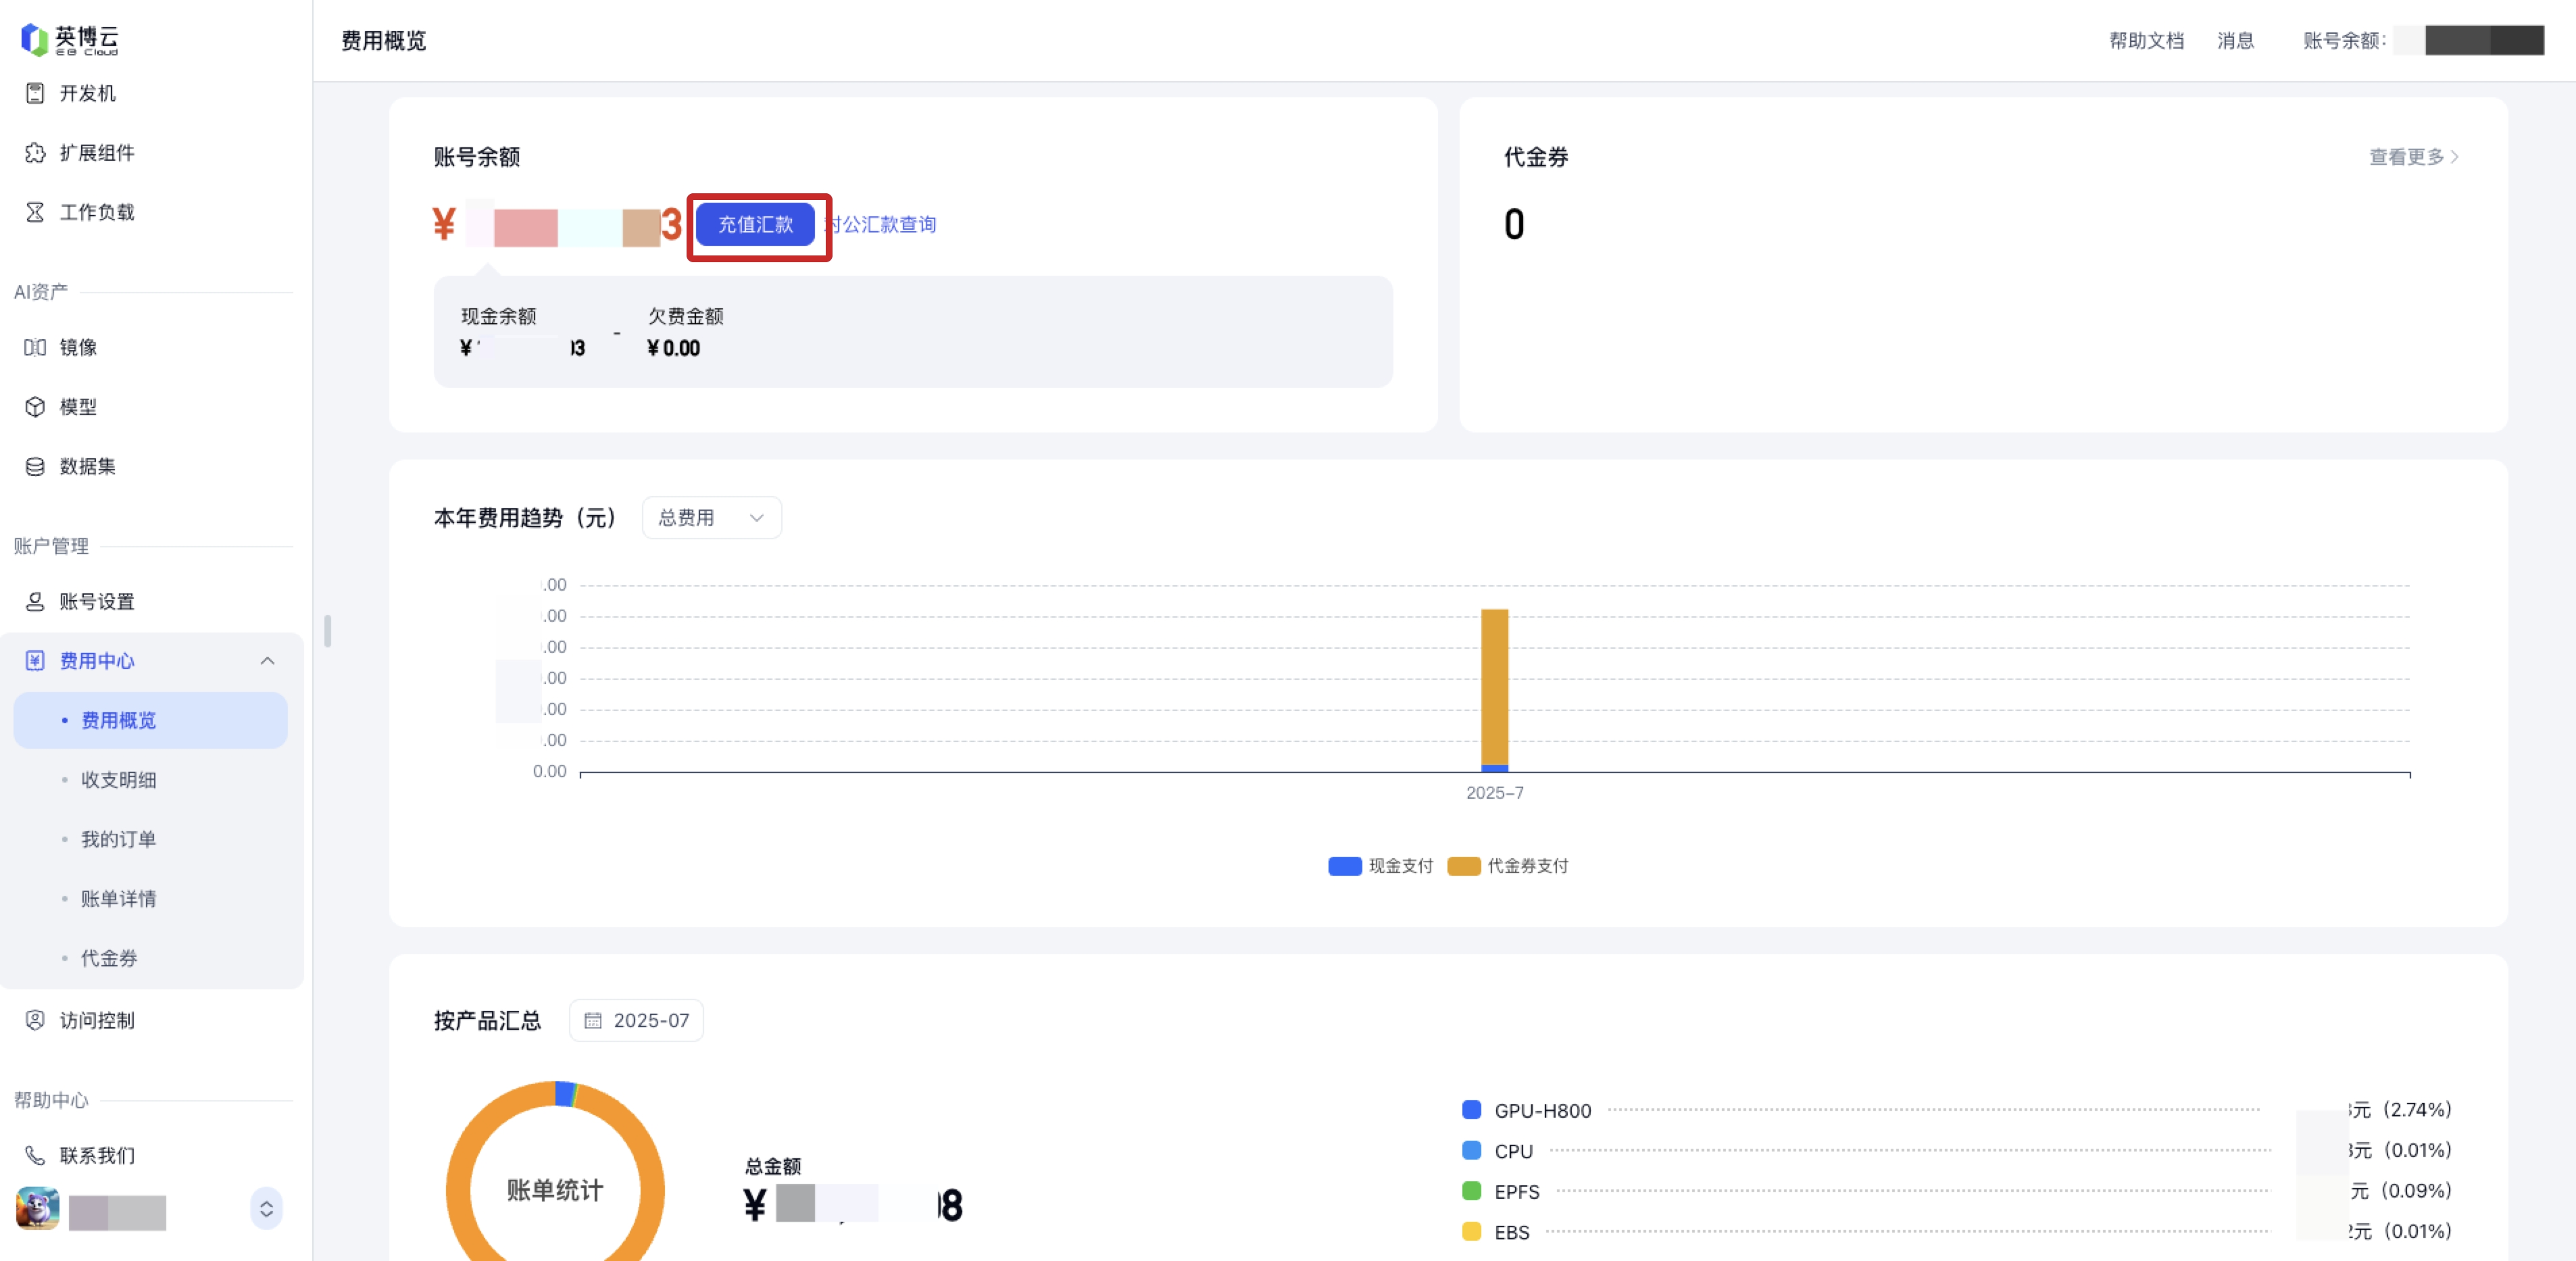
Task: Toggle 代金券支付 legend series in chart
Action: coord(1507,866)
